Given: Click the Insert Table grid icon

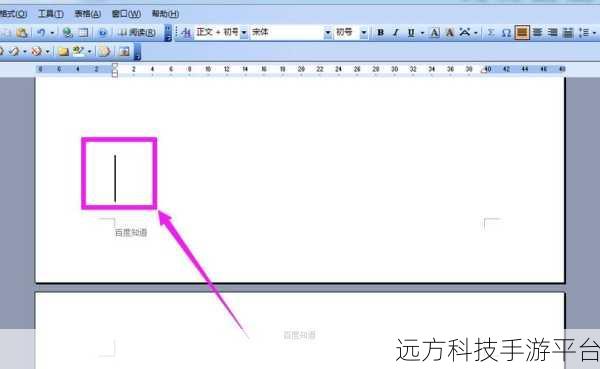Looking at the screenshot, I should point(83,33).
